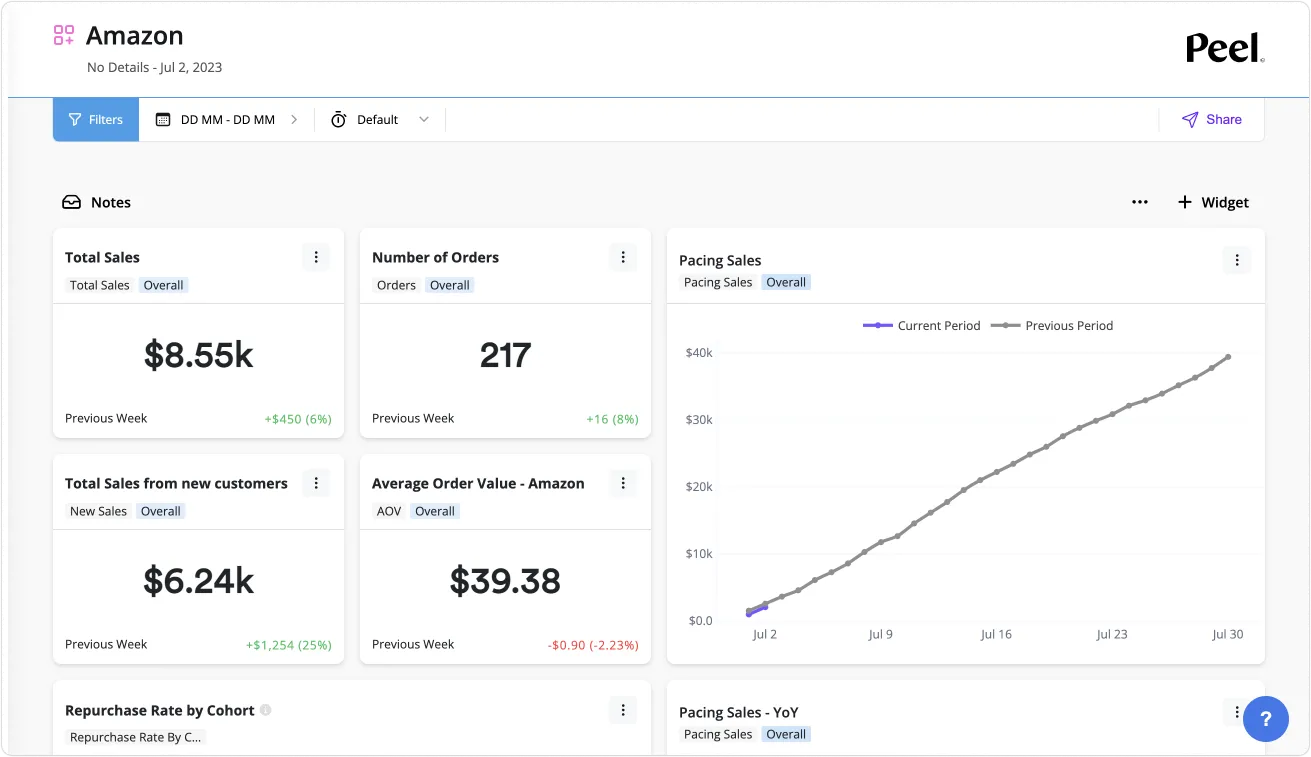Click the chevron arrow after the date range
The width and height of the screenshot is (1311, 757).
294,119
